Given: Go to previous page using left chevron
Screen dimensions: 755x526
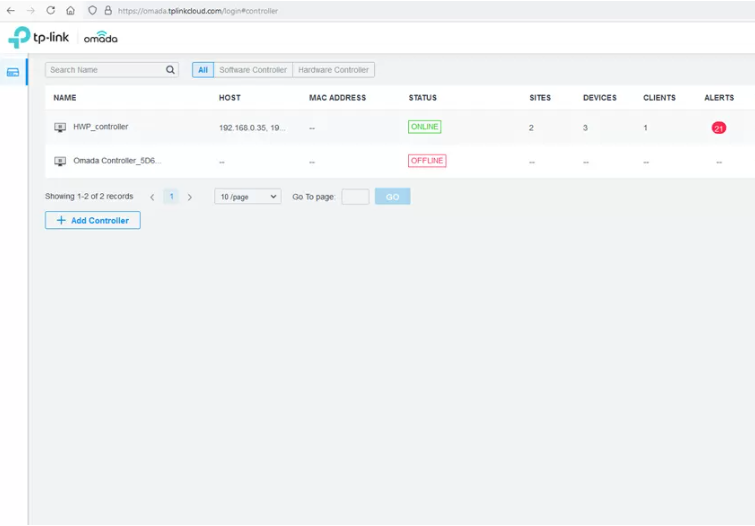Looking at the screenshot, I should [x=152, y=197].
